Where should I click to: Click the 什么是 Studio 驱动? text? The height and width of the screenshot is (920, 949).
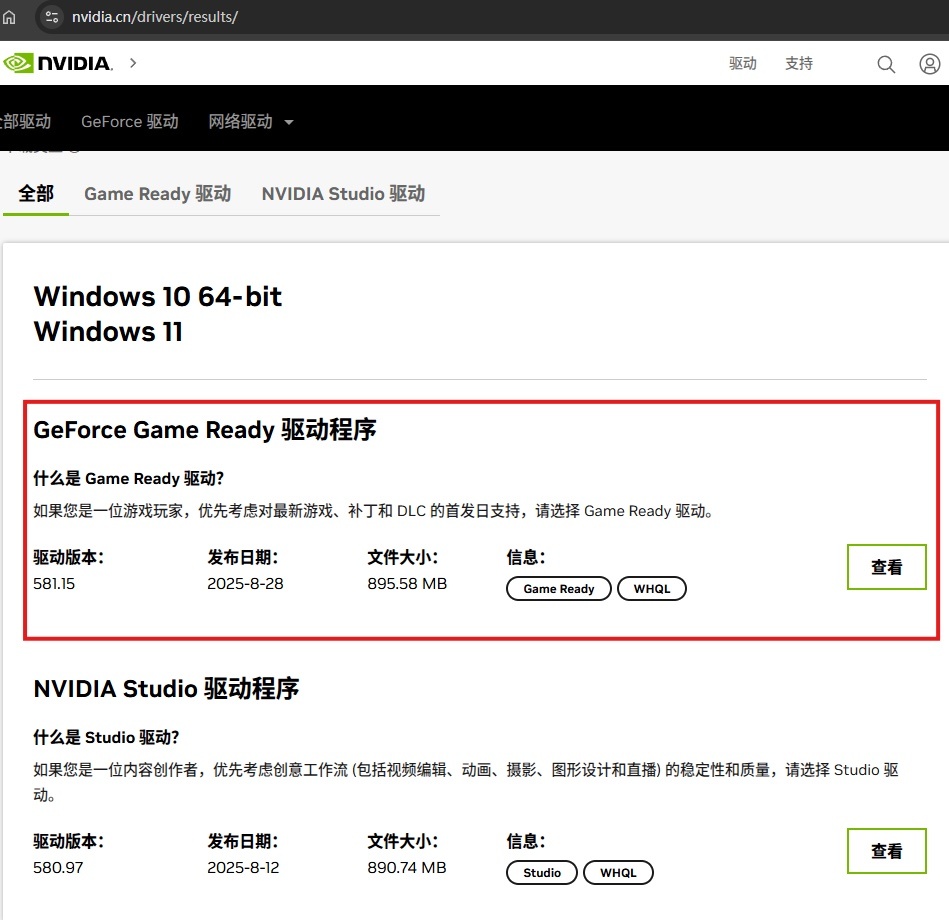tap(106, 738)
